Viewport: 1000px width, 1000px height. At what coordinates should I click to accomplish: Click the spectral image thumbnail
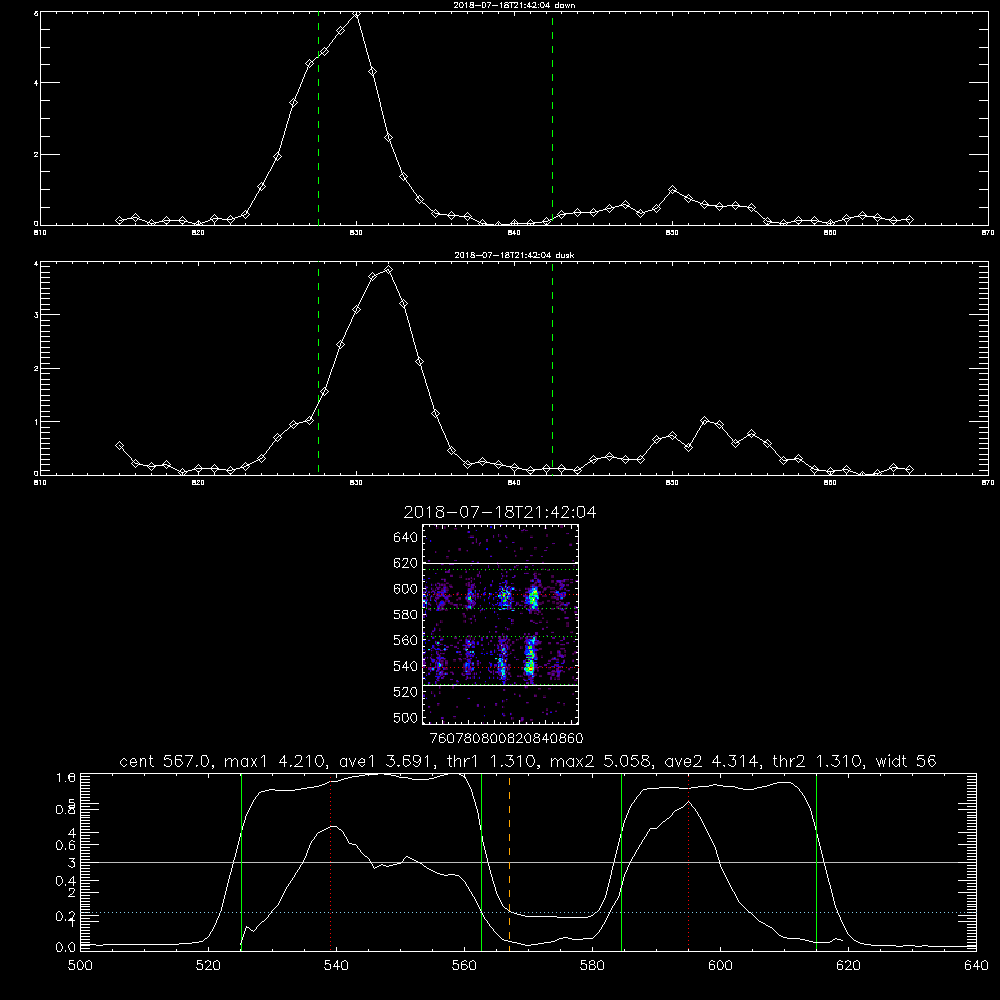[x=501, y=624]
